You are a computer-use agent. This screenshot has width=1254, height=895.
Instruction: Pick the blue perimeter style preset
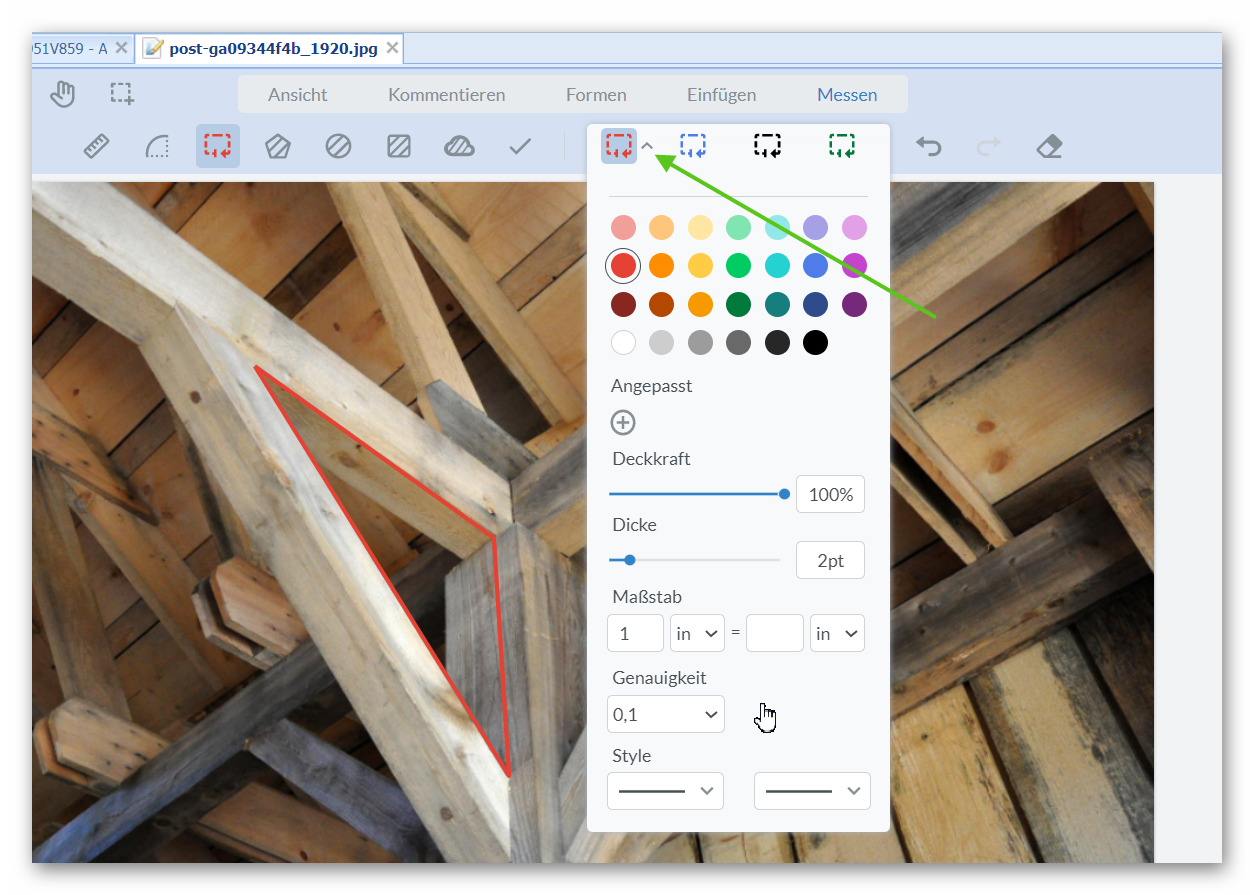693,146
